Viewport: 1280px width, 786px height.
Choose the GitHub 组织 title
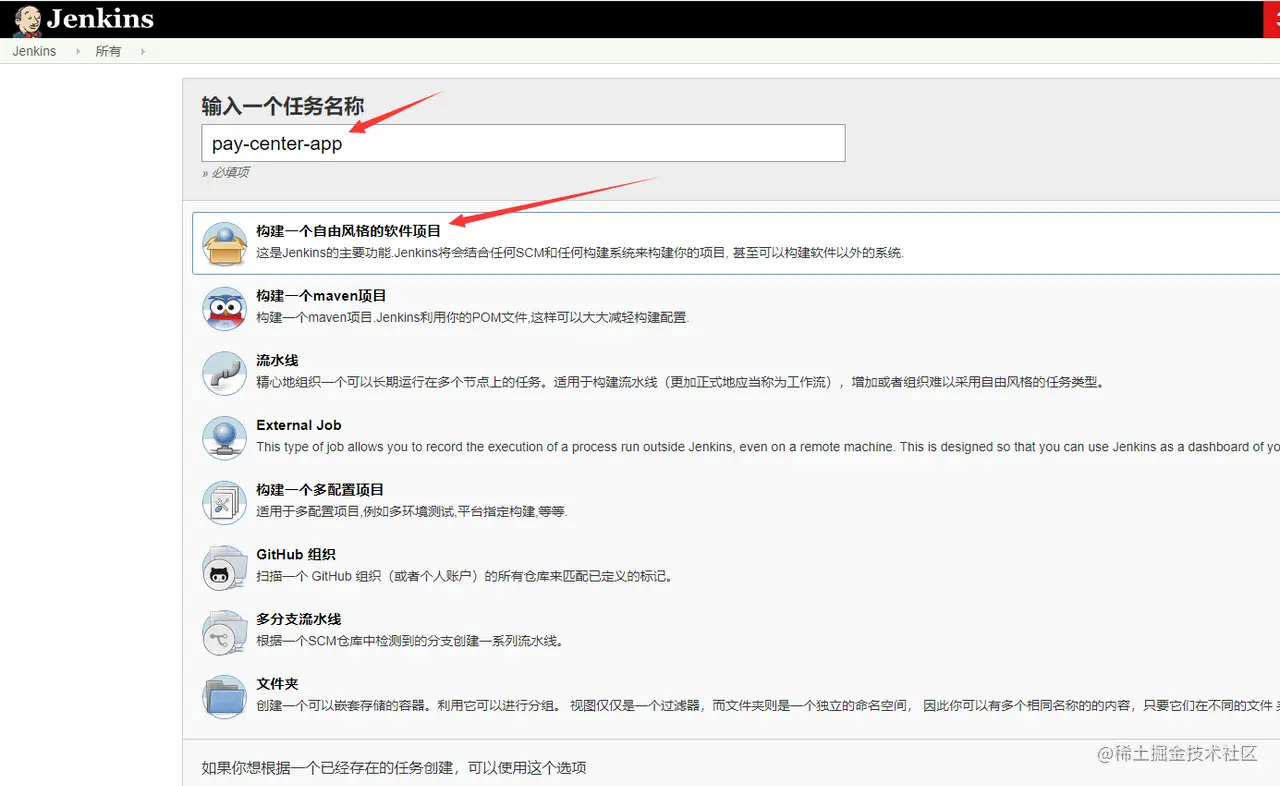pos(296,554)
